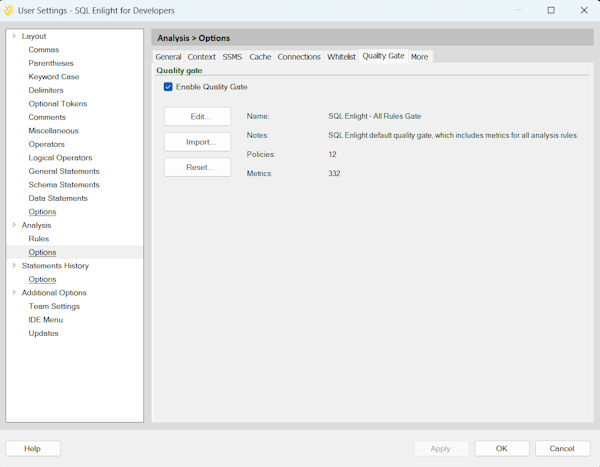Open the More tab
The height and width of the screenshot is (467, 600).
tap(419, 57)
